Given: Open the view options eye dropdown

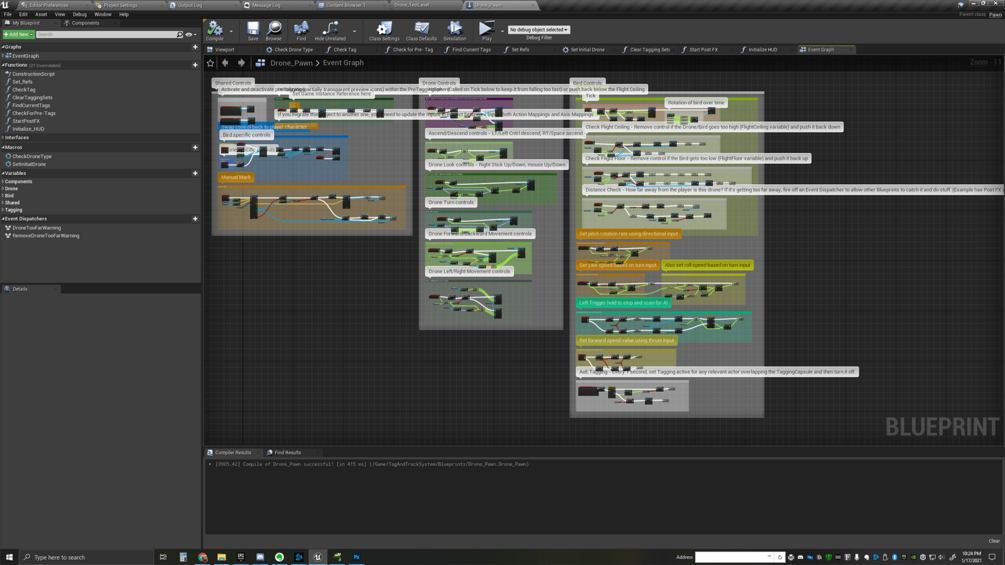Looking at the screenshot, I should (x=190, y=35).
